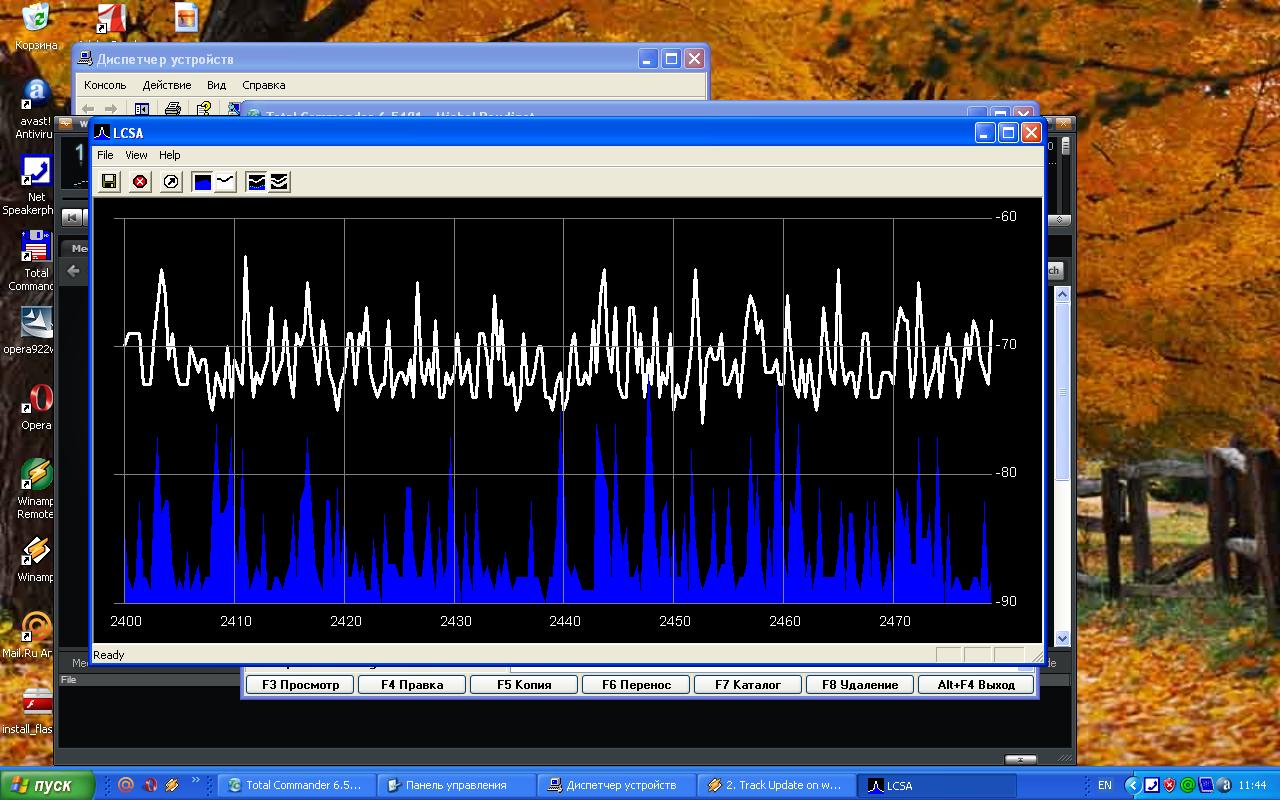Click the circled arrow toolbar icon
This screenshot has width=1280, height=800.
tap(171, 181)
